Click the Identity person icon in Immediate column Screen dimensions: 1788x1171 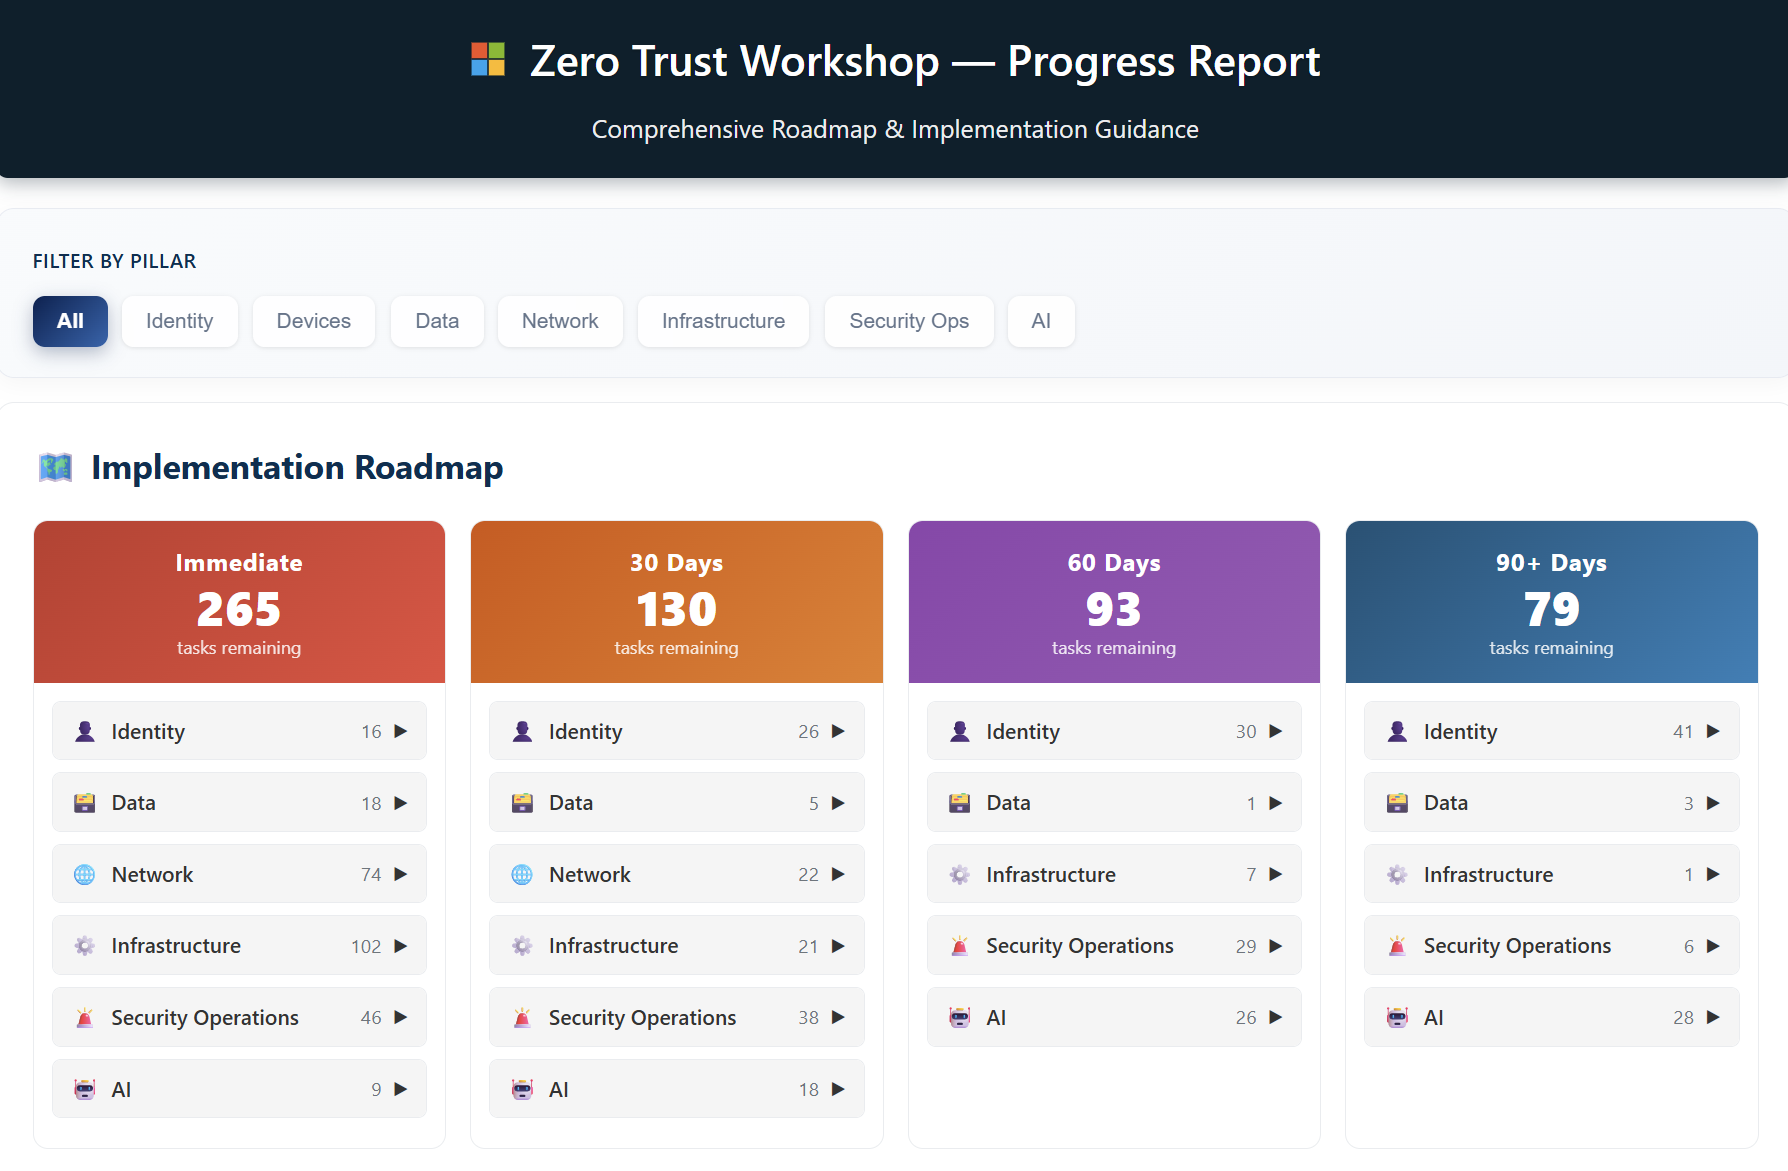pos(84,730)
